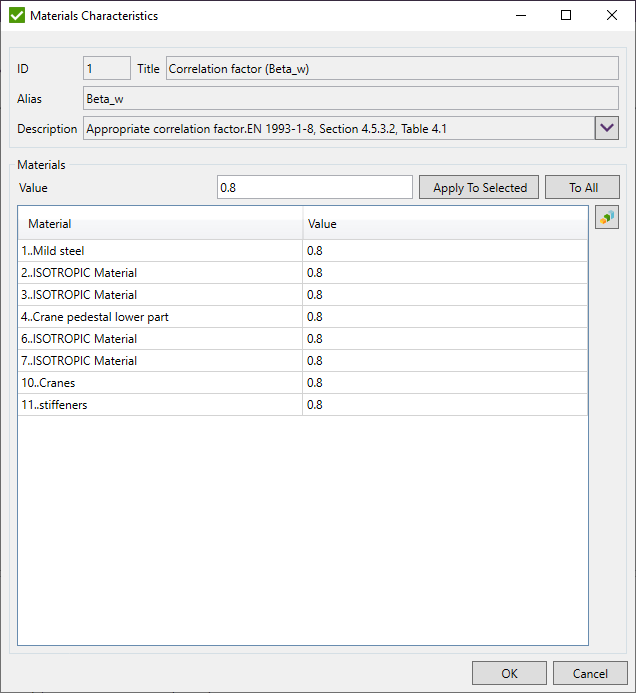Select the 10..Cranes material row
This screenshot has width=636, height=693.
tap(160, 383)
